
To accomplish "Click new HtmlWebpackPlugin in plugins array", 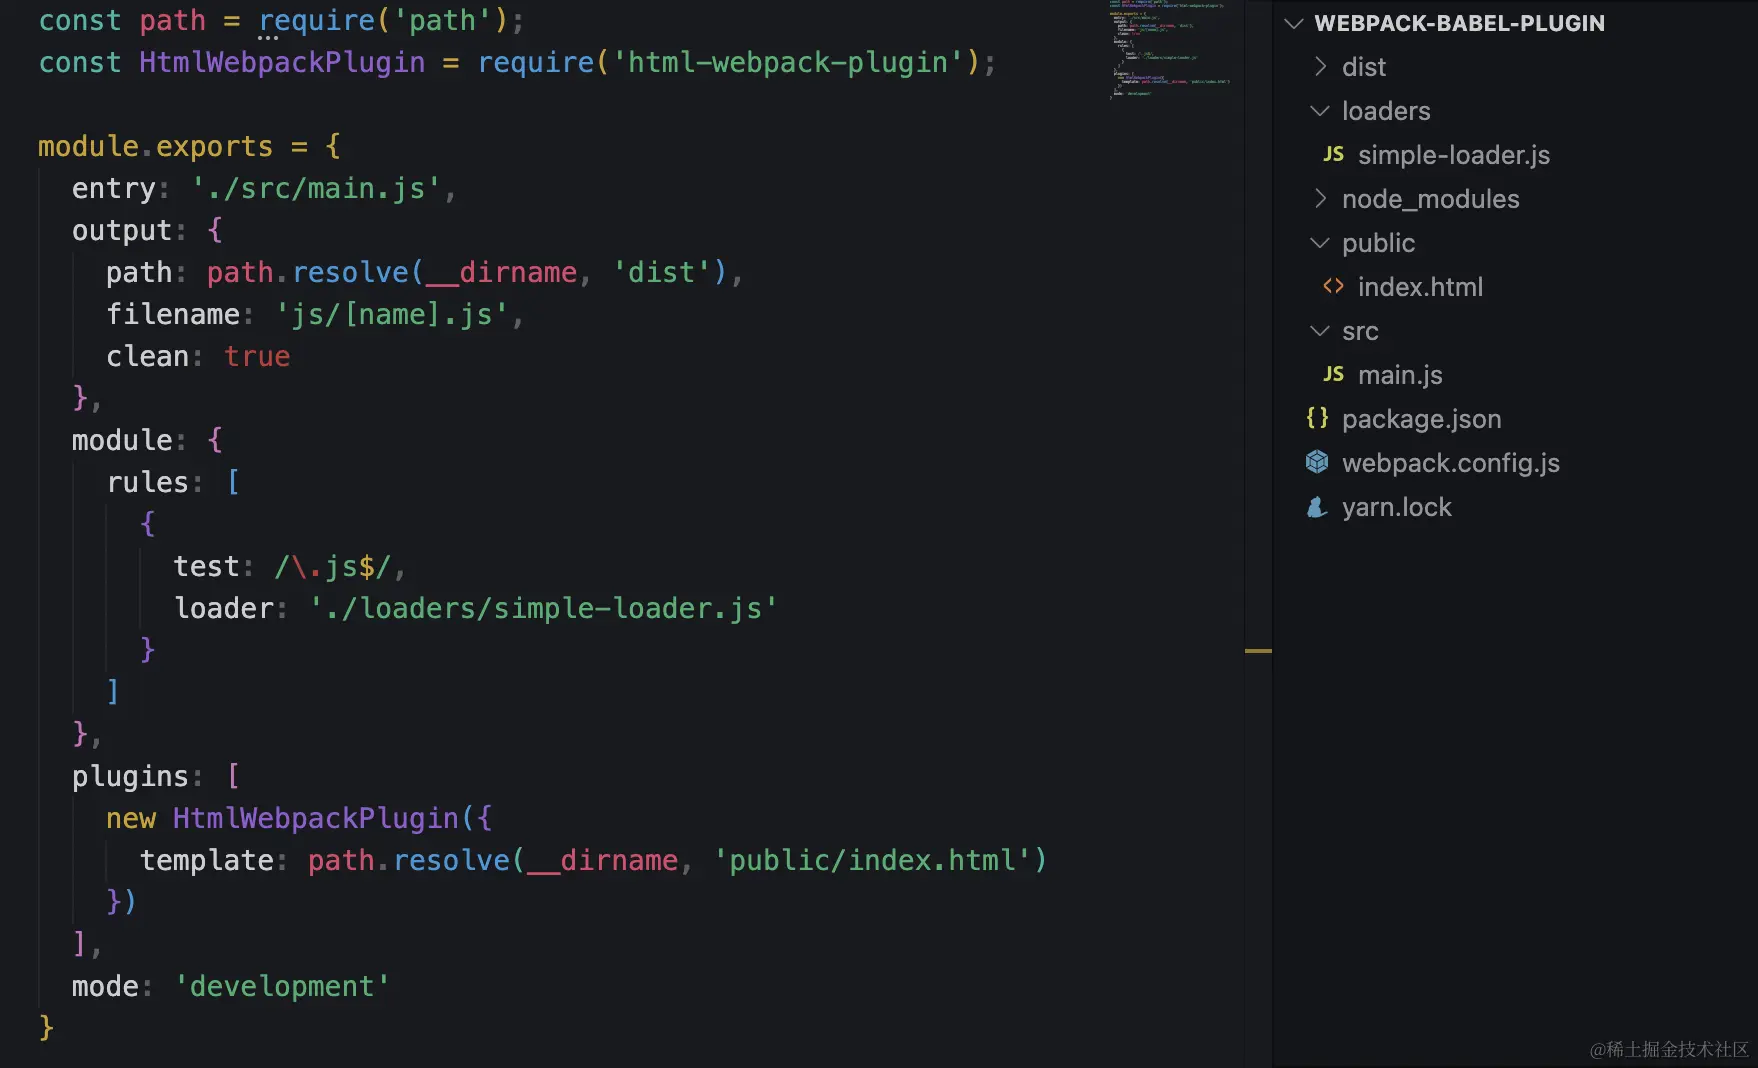I will 283,818.
